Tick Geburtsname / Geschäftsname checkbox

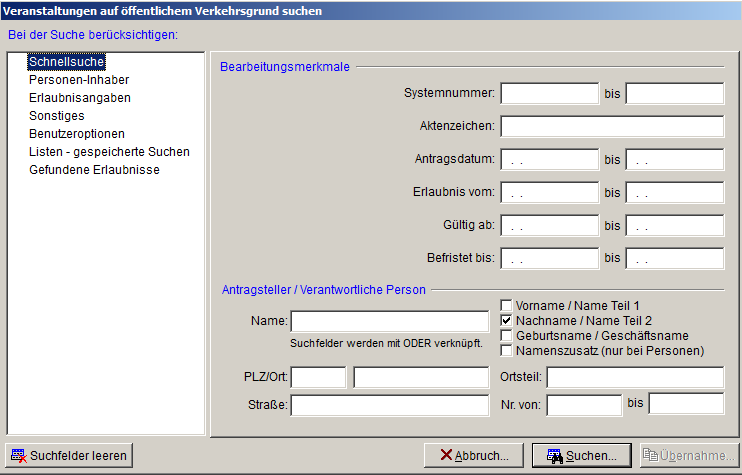pos(507,335)
